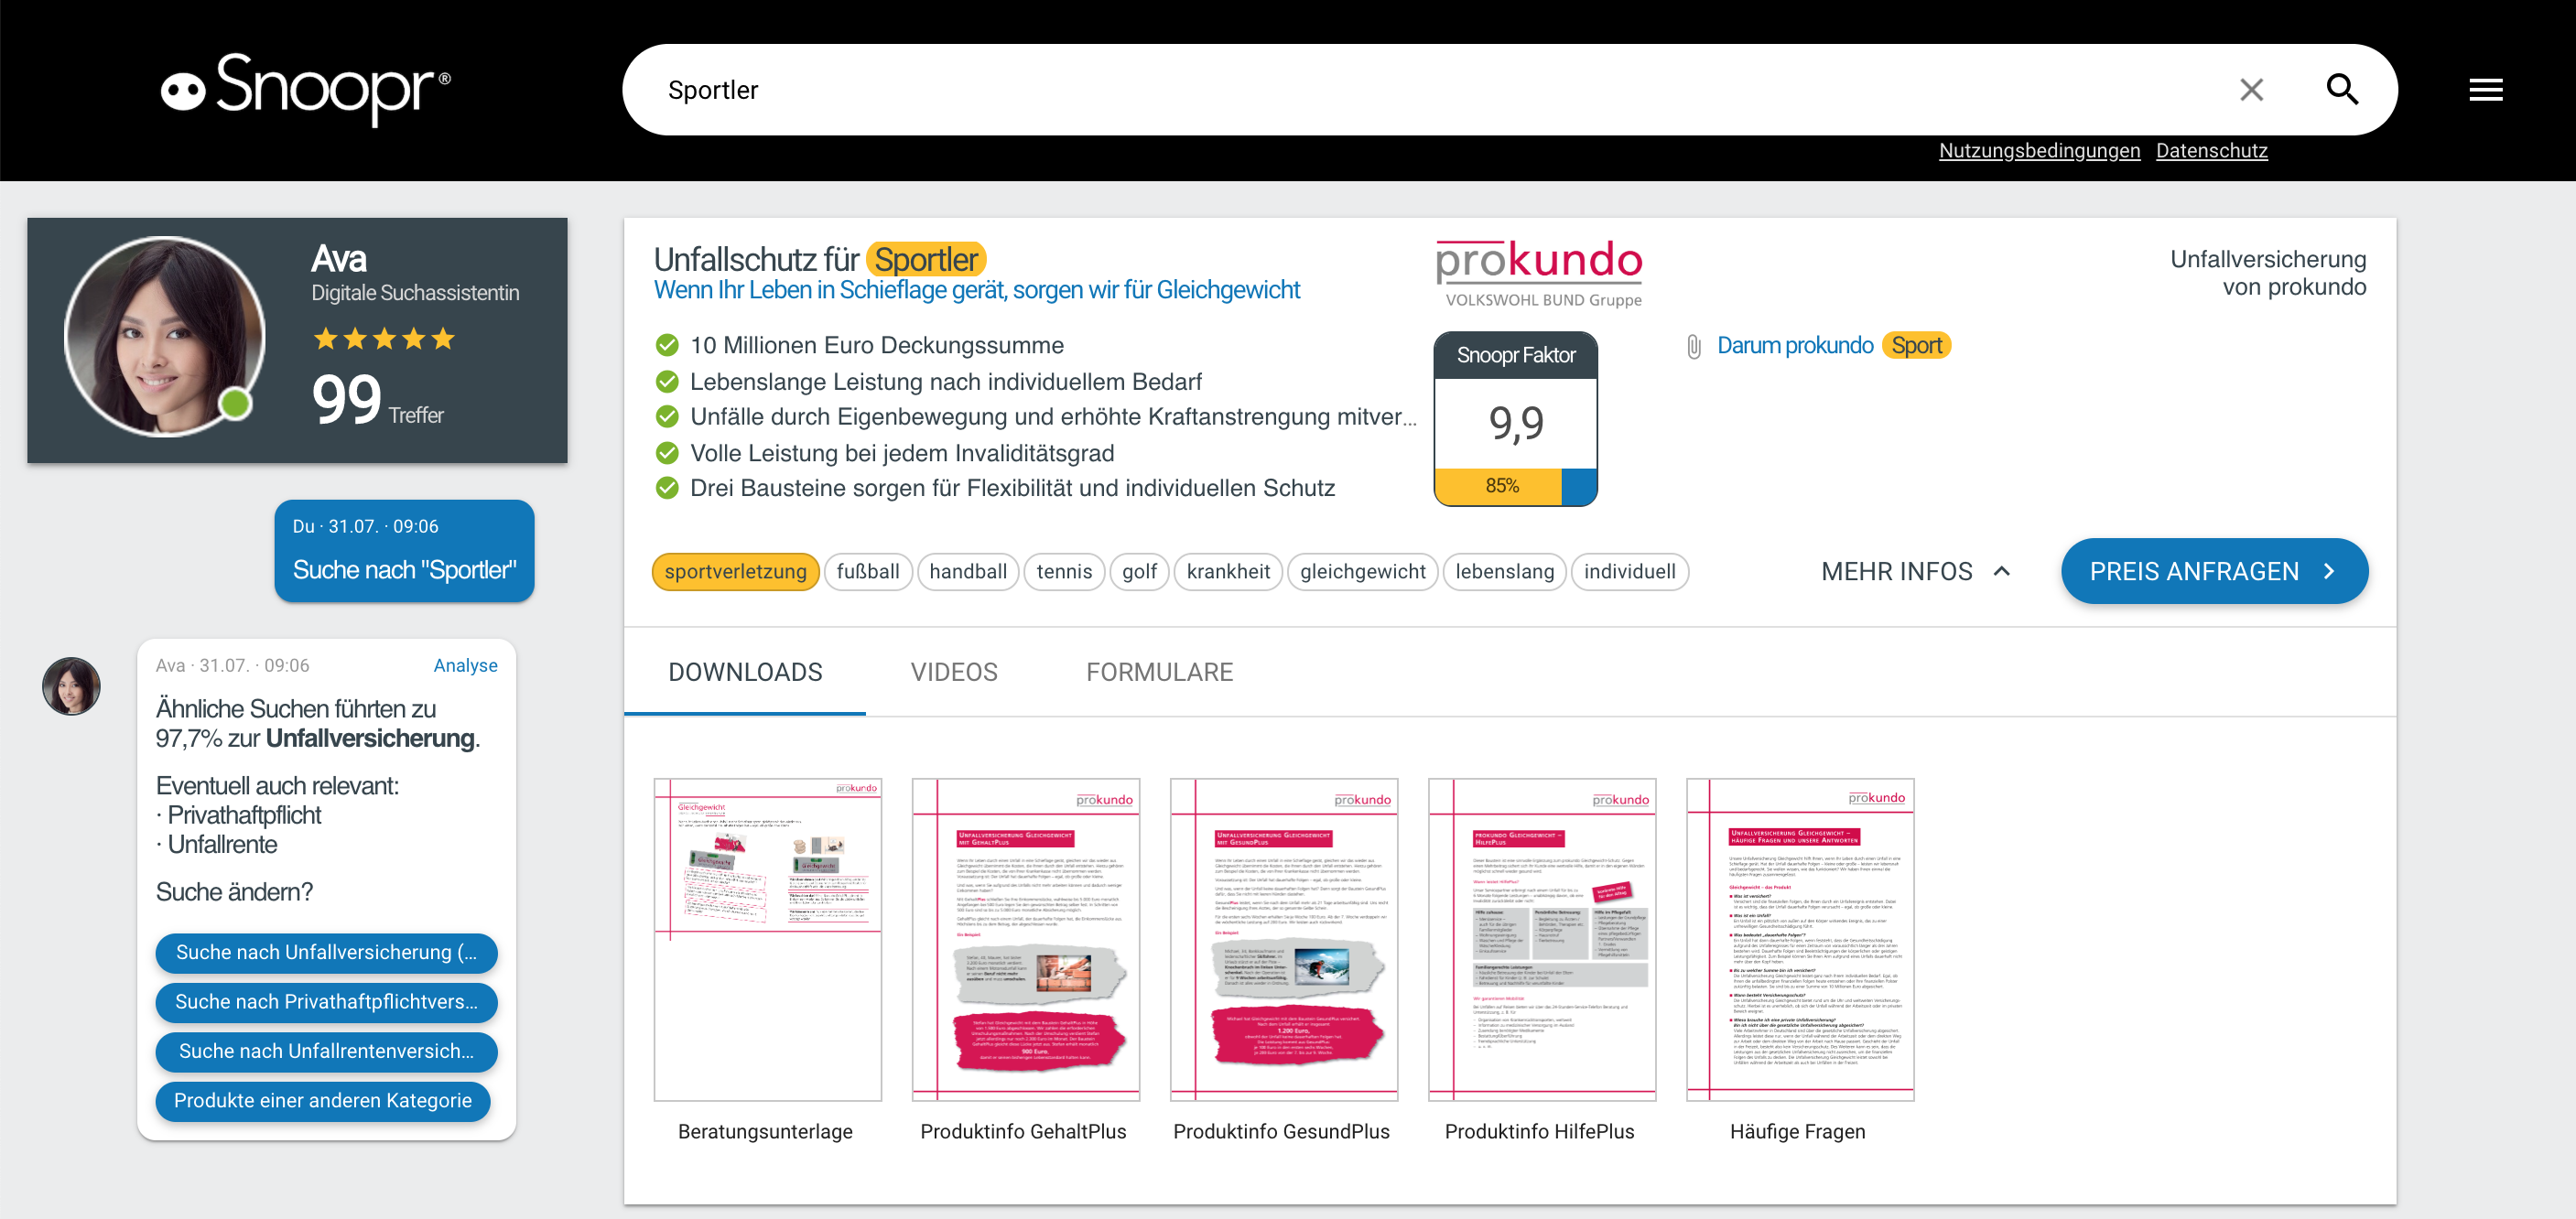Click the Privathaftpflicht suggestion text
The height and width of the screenshot is (1219, 2576).
(244, 815)
